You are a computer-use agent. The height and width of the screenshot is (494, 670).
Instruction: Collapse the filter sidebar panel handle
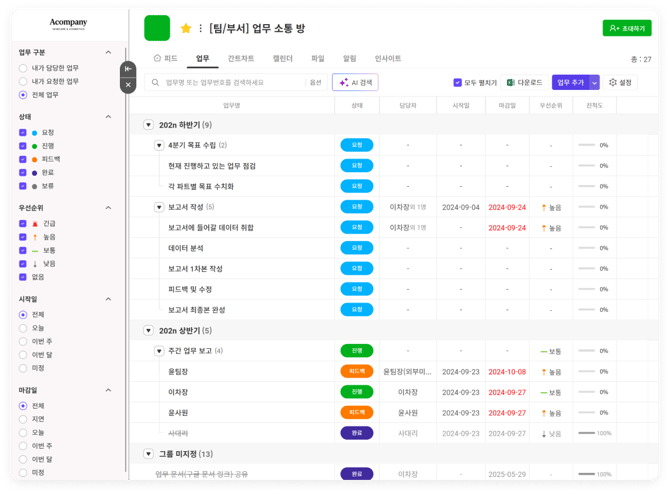pyautogui.click(x=127, y=68)
